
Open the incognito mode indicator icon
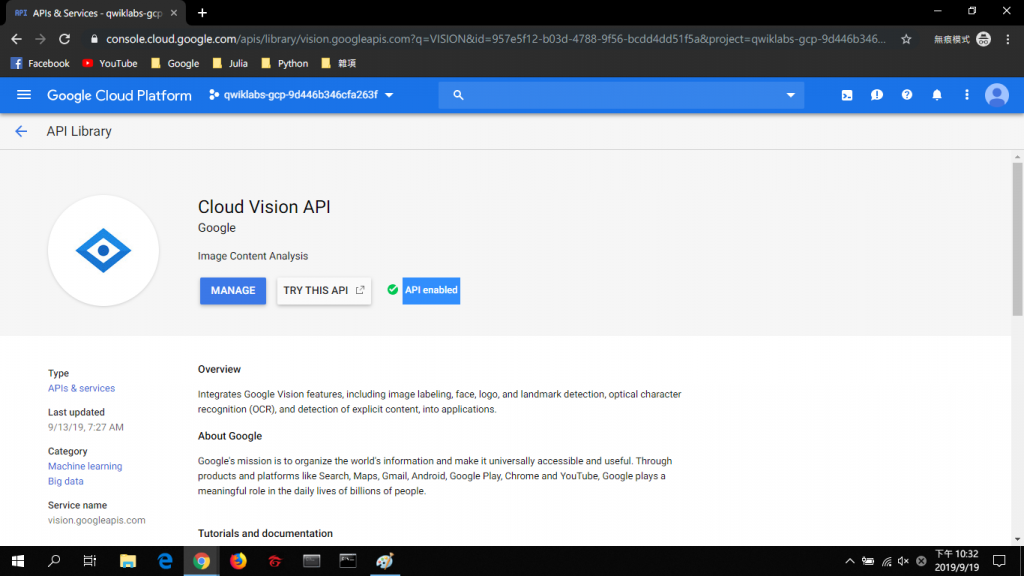pyautogui.click(x=984, y=39)
